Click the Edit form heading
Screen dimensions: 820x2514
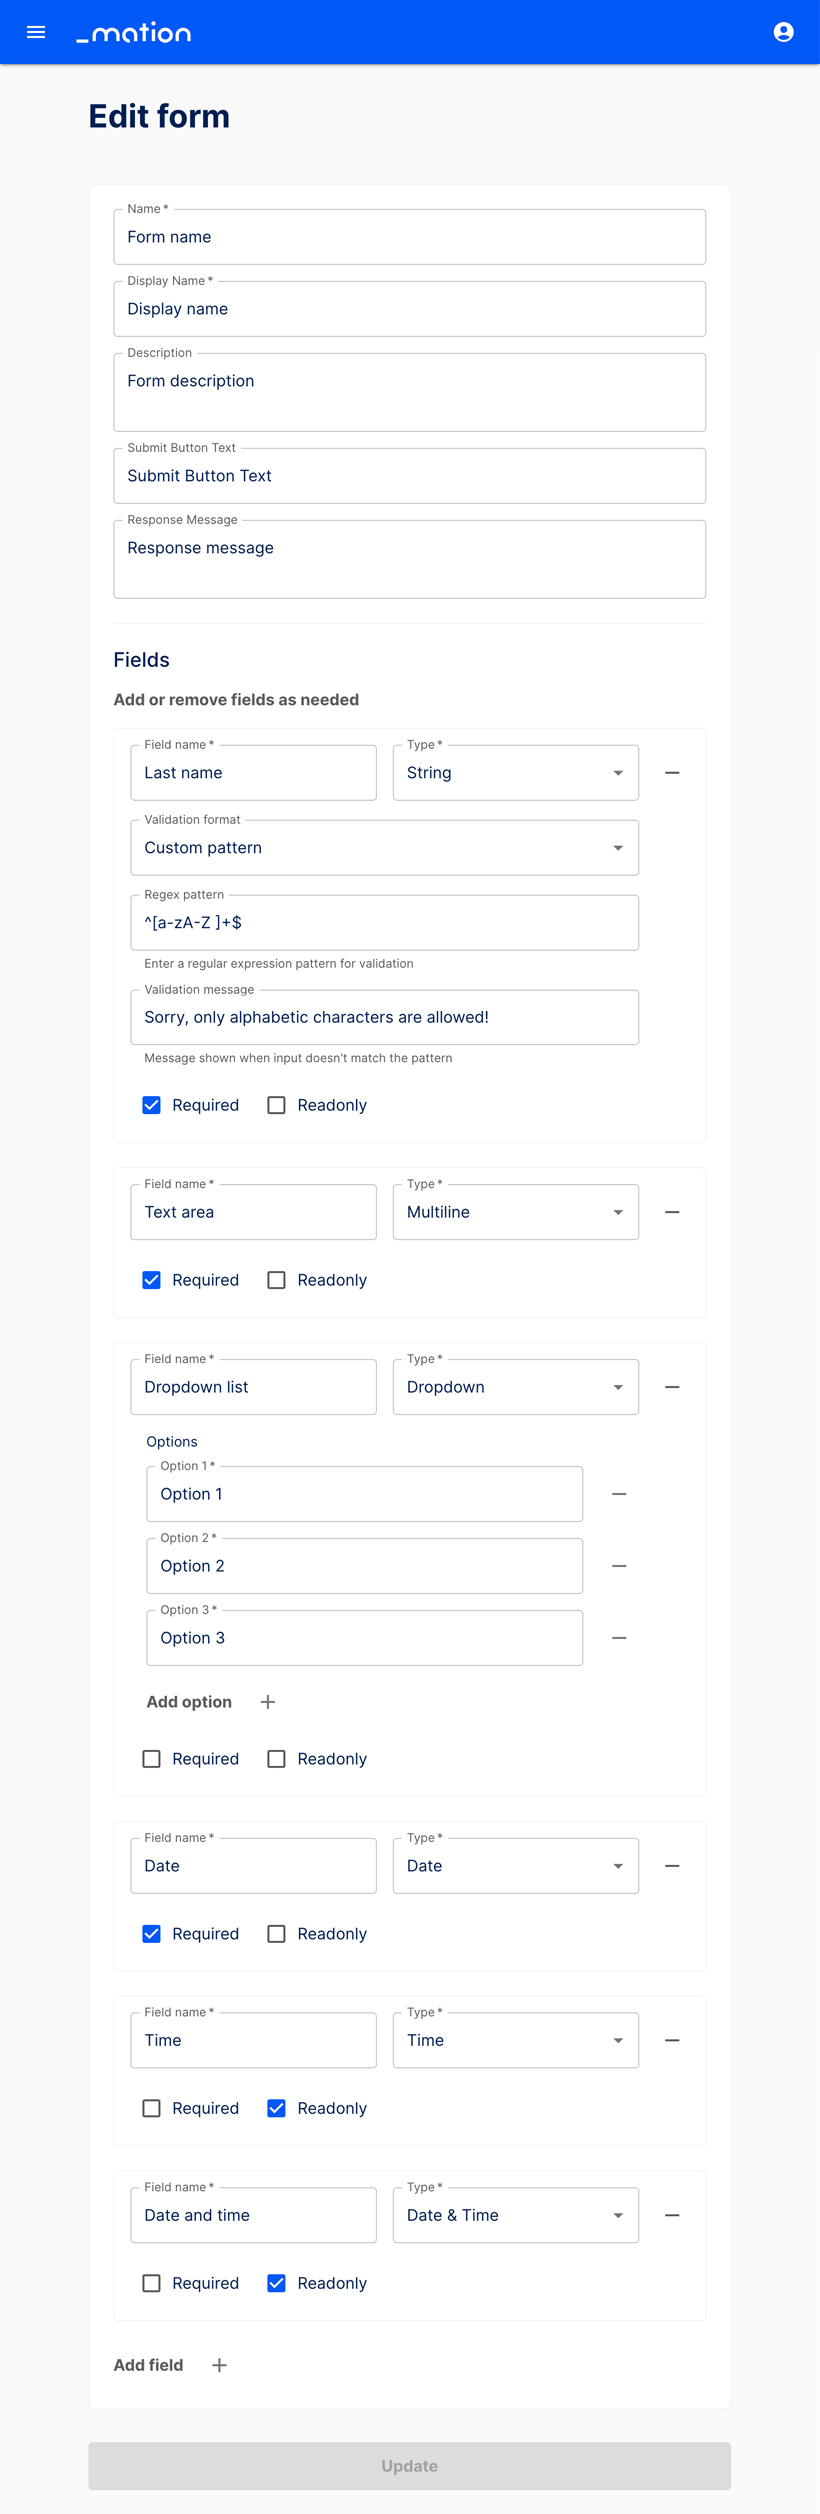159,116
